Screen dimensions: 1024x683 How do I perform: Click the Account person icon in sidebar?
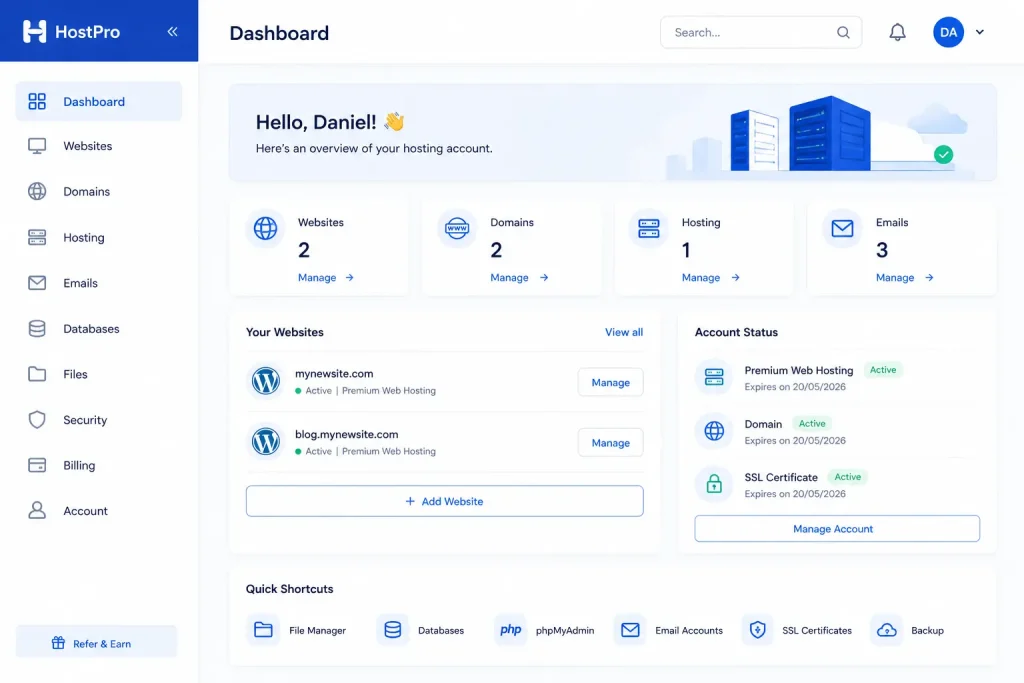point(37,511)
